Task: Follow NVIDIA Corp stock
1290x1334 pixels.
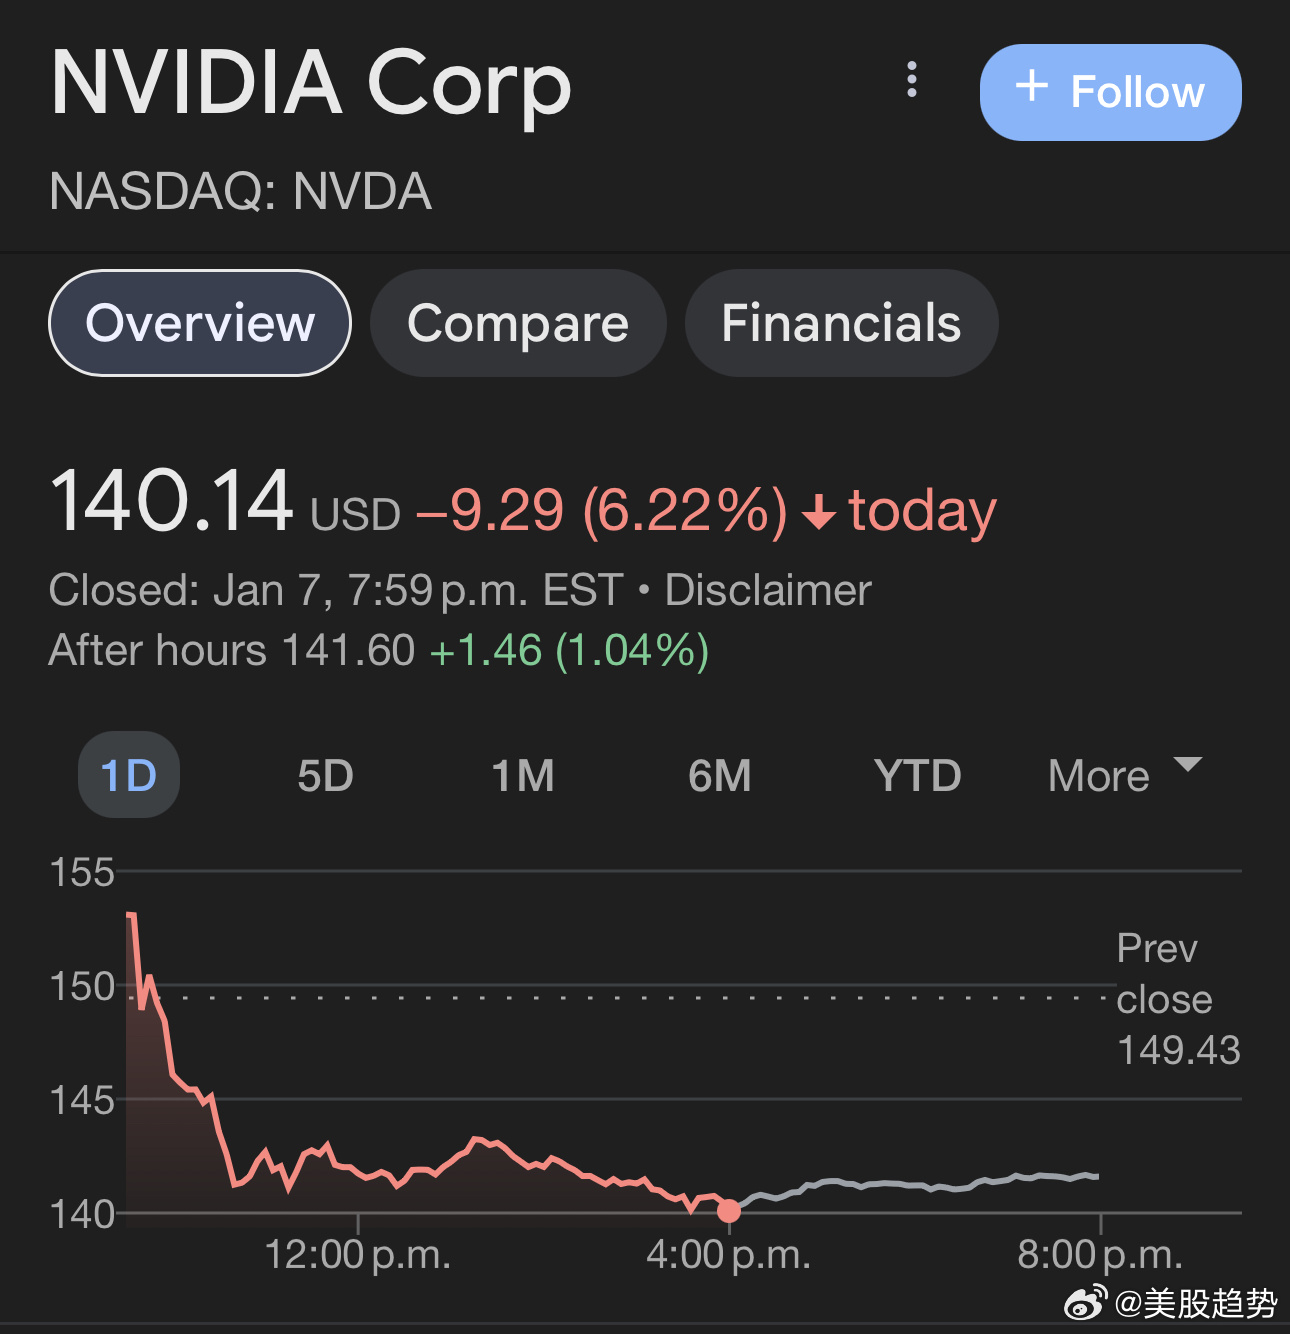Action: pos(1110,92)
